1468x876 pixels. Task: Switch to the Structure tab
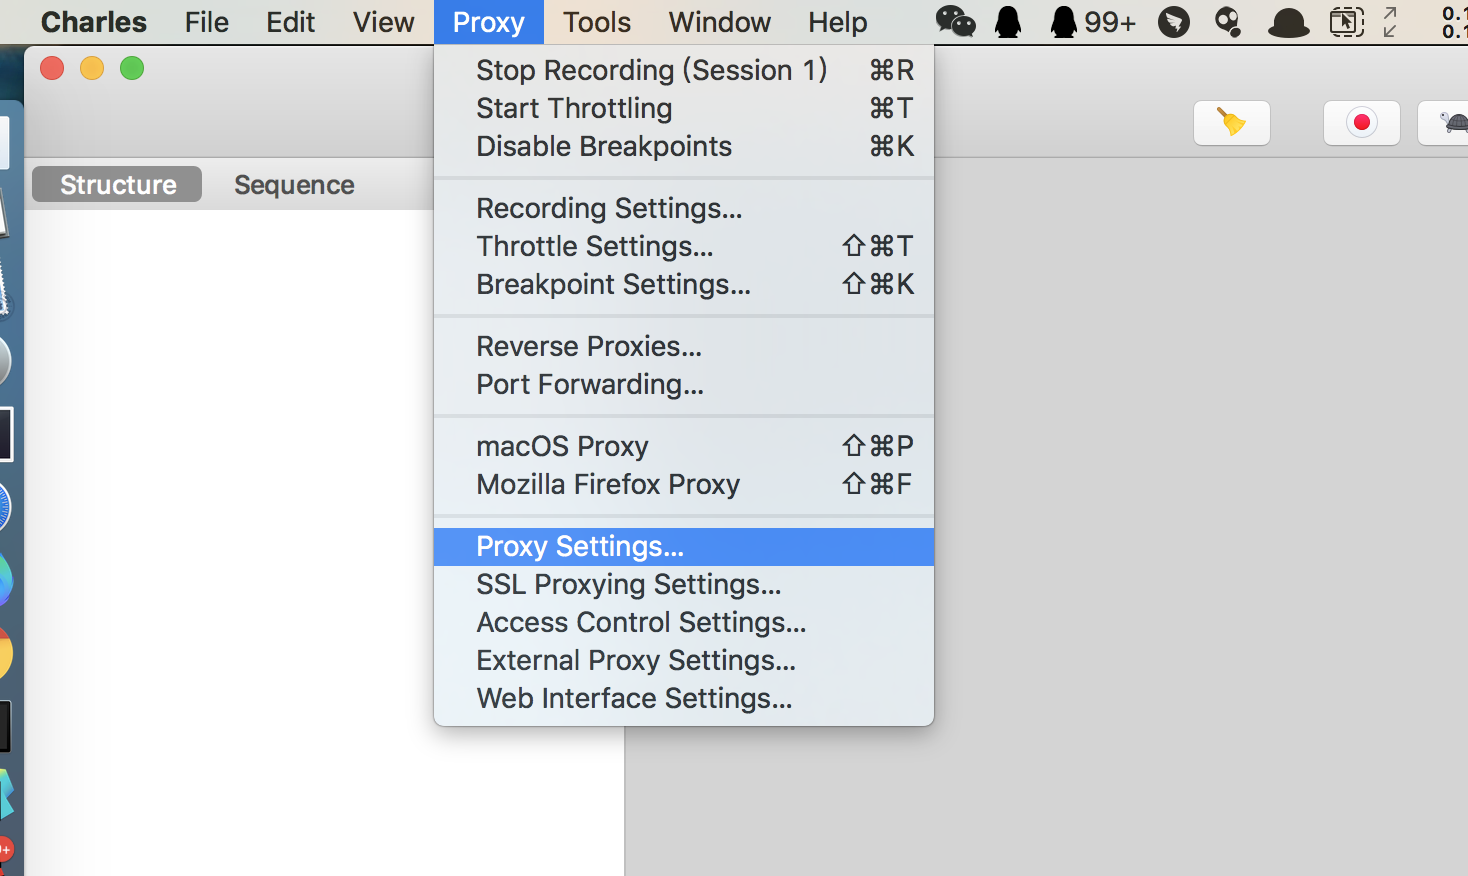click(x=118, y=185)
